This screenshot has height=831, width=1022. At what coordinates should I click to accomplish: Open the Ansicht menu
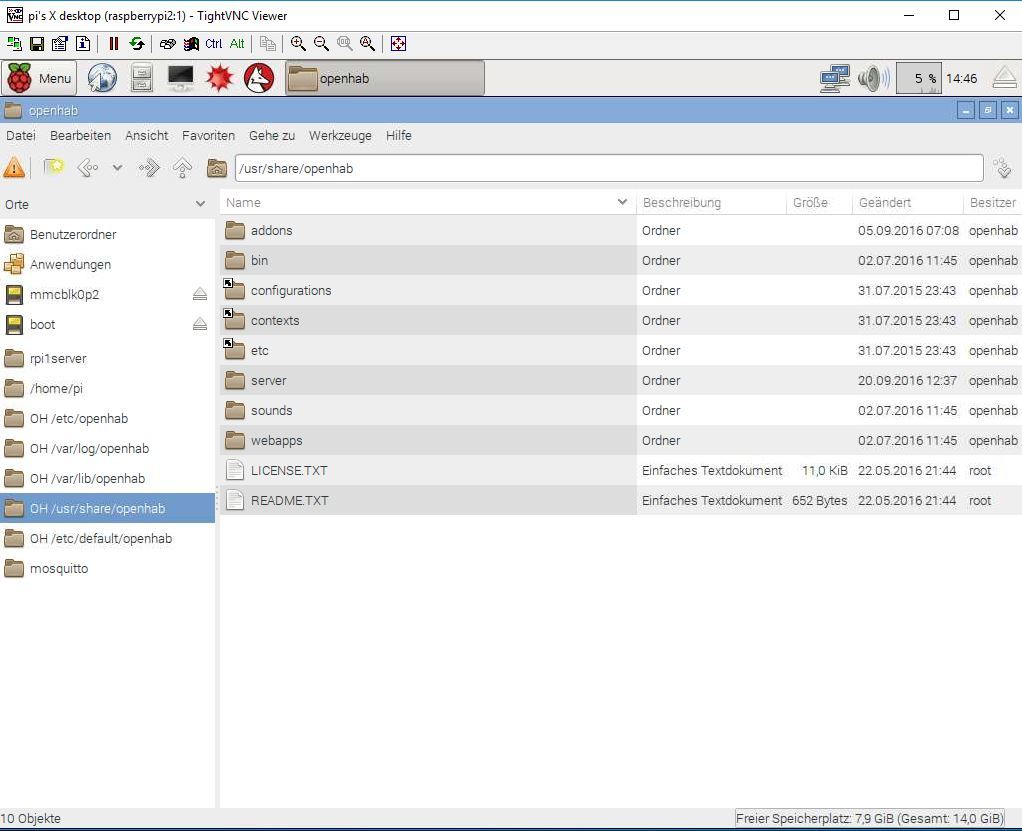[146, 136]
